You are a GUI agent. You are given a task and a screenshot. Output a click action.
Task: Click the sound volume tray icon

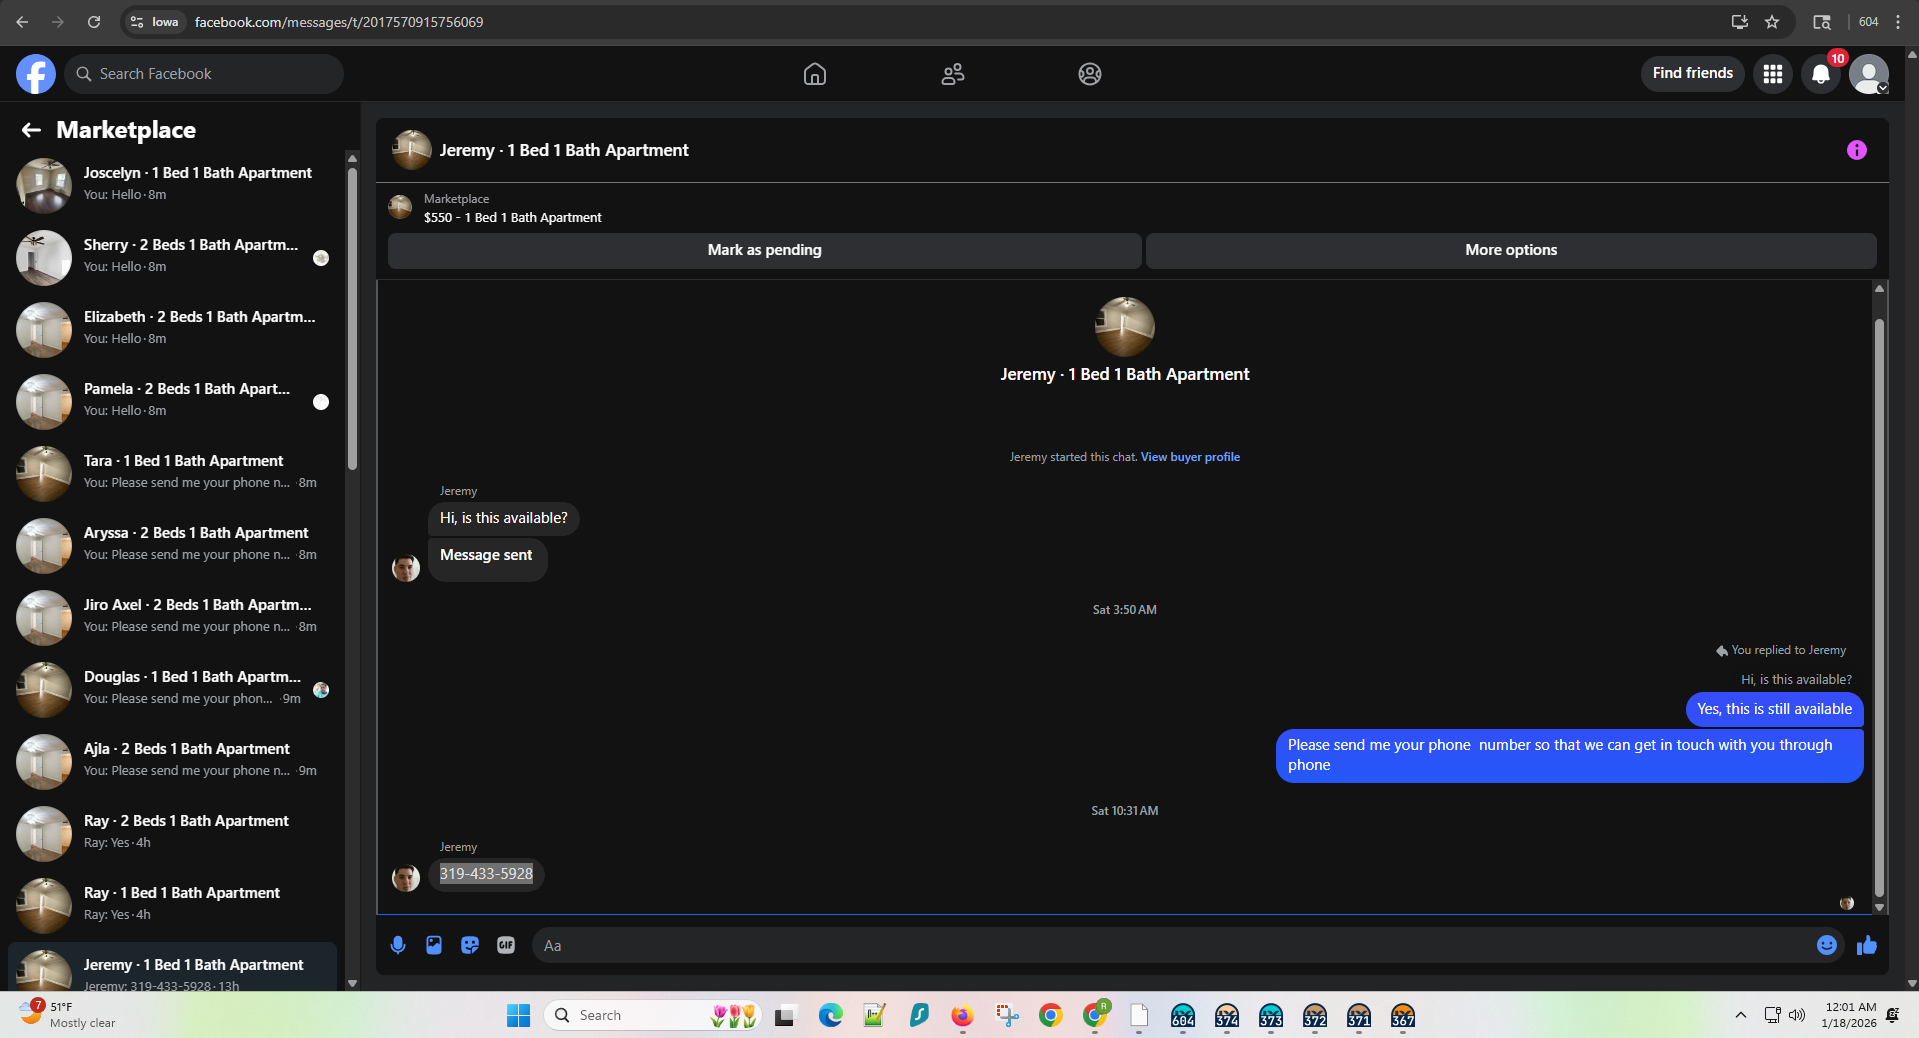[1797, 1015]
